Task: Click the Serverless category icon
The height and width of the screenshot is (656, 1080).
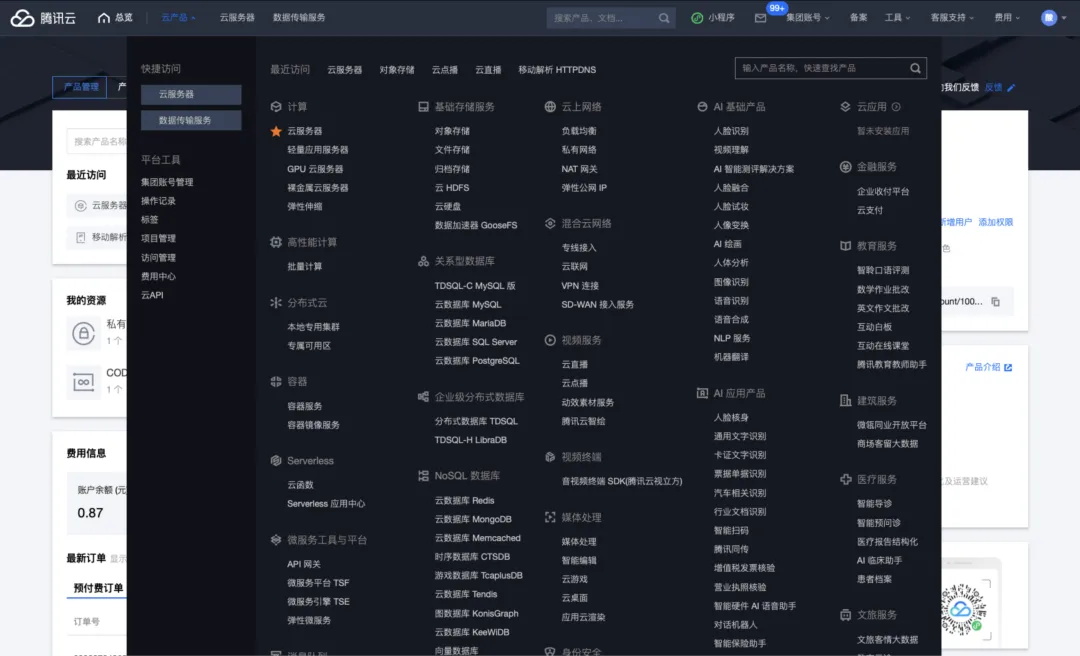Action: point(276,461)
